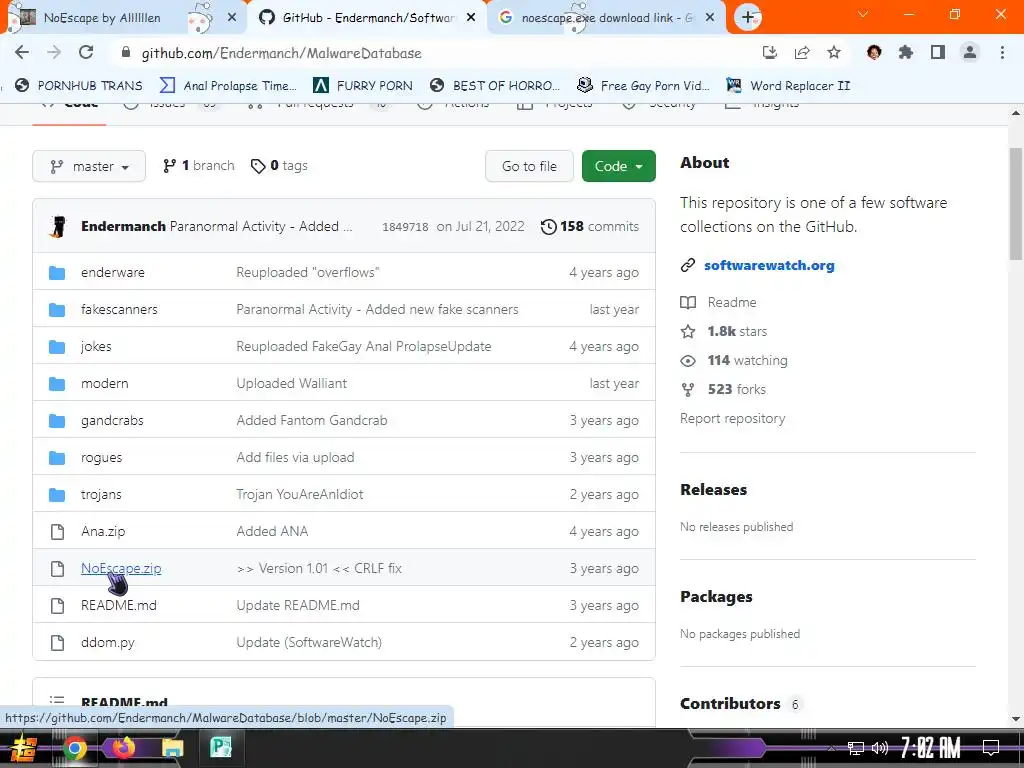Open the gandcrabs folder
Viewport: 1024px width, 768px height.
pyautogui.click(x=112, y=421)
